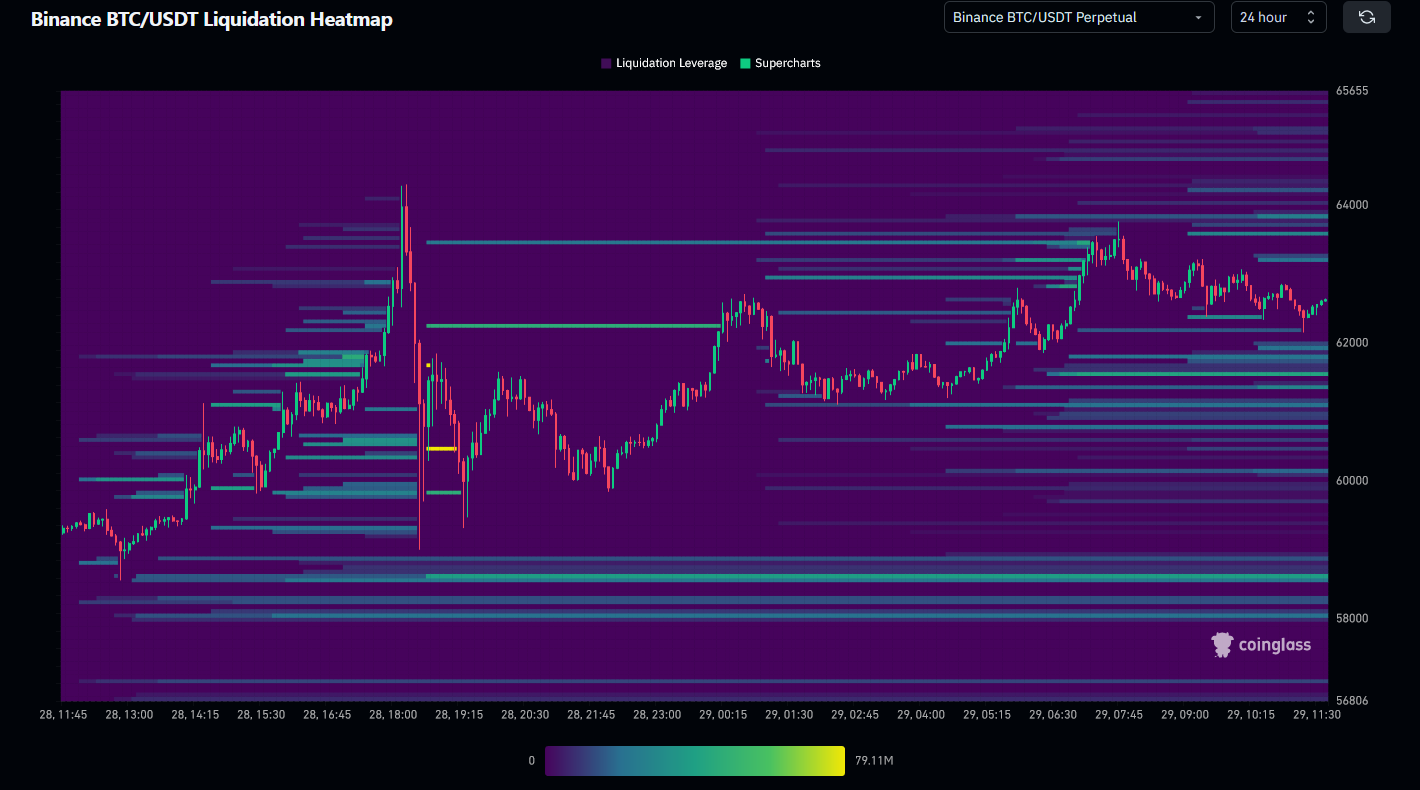1420x790 pixels.
Task: Click the refresh icon button
Action: (1366, 17)
